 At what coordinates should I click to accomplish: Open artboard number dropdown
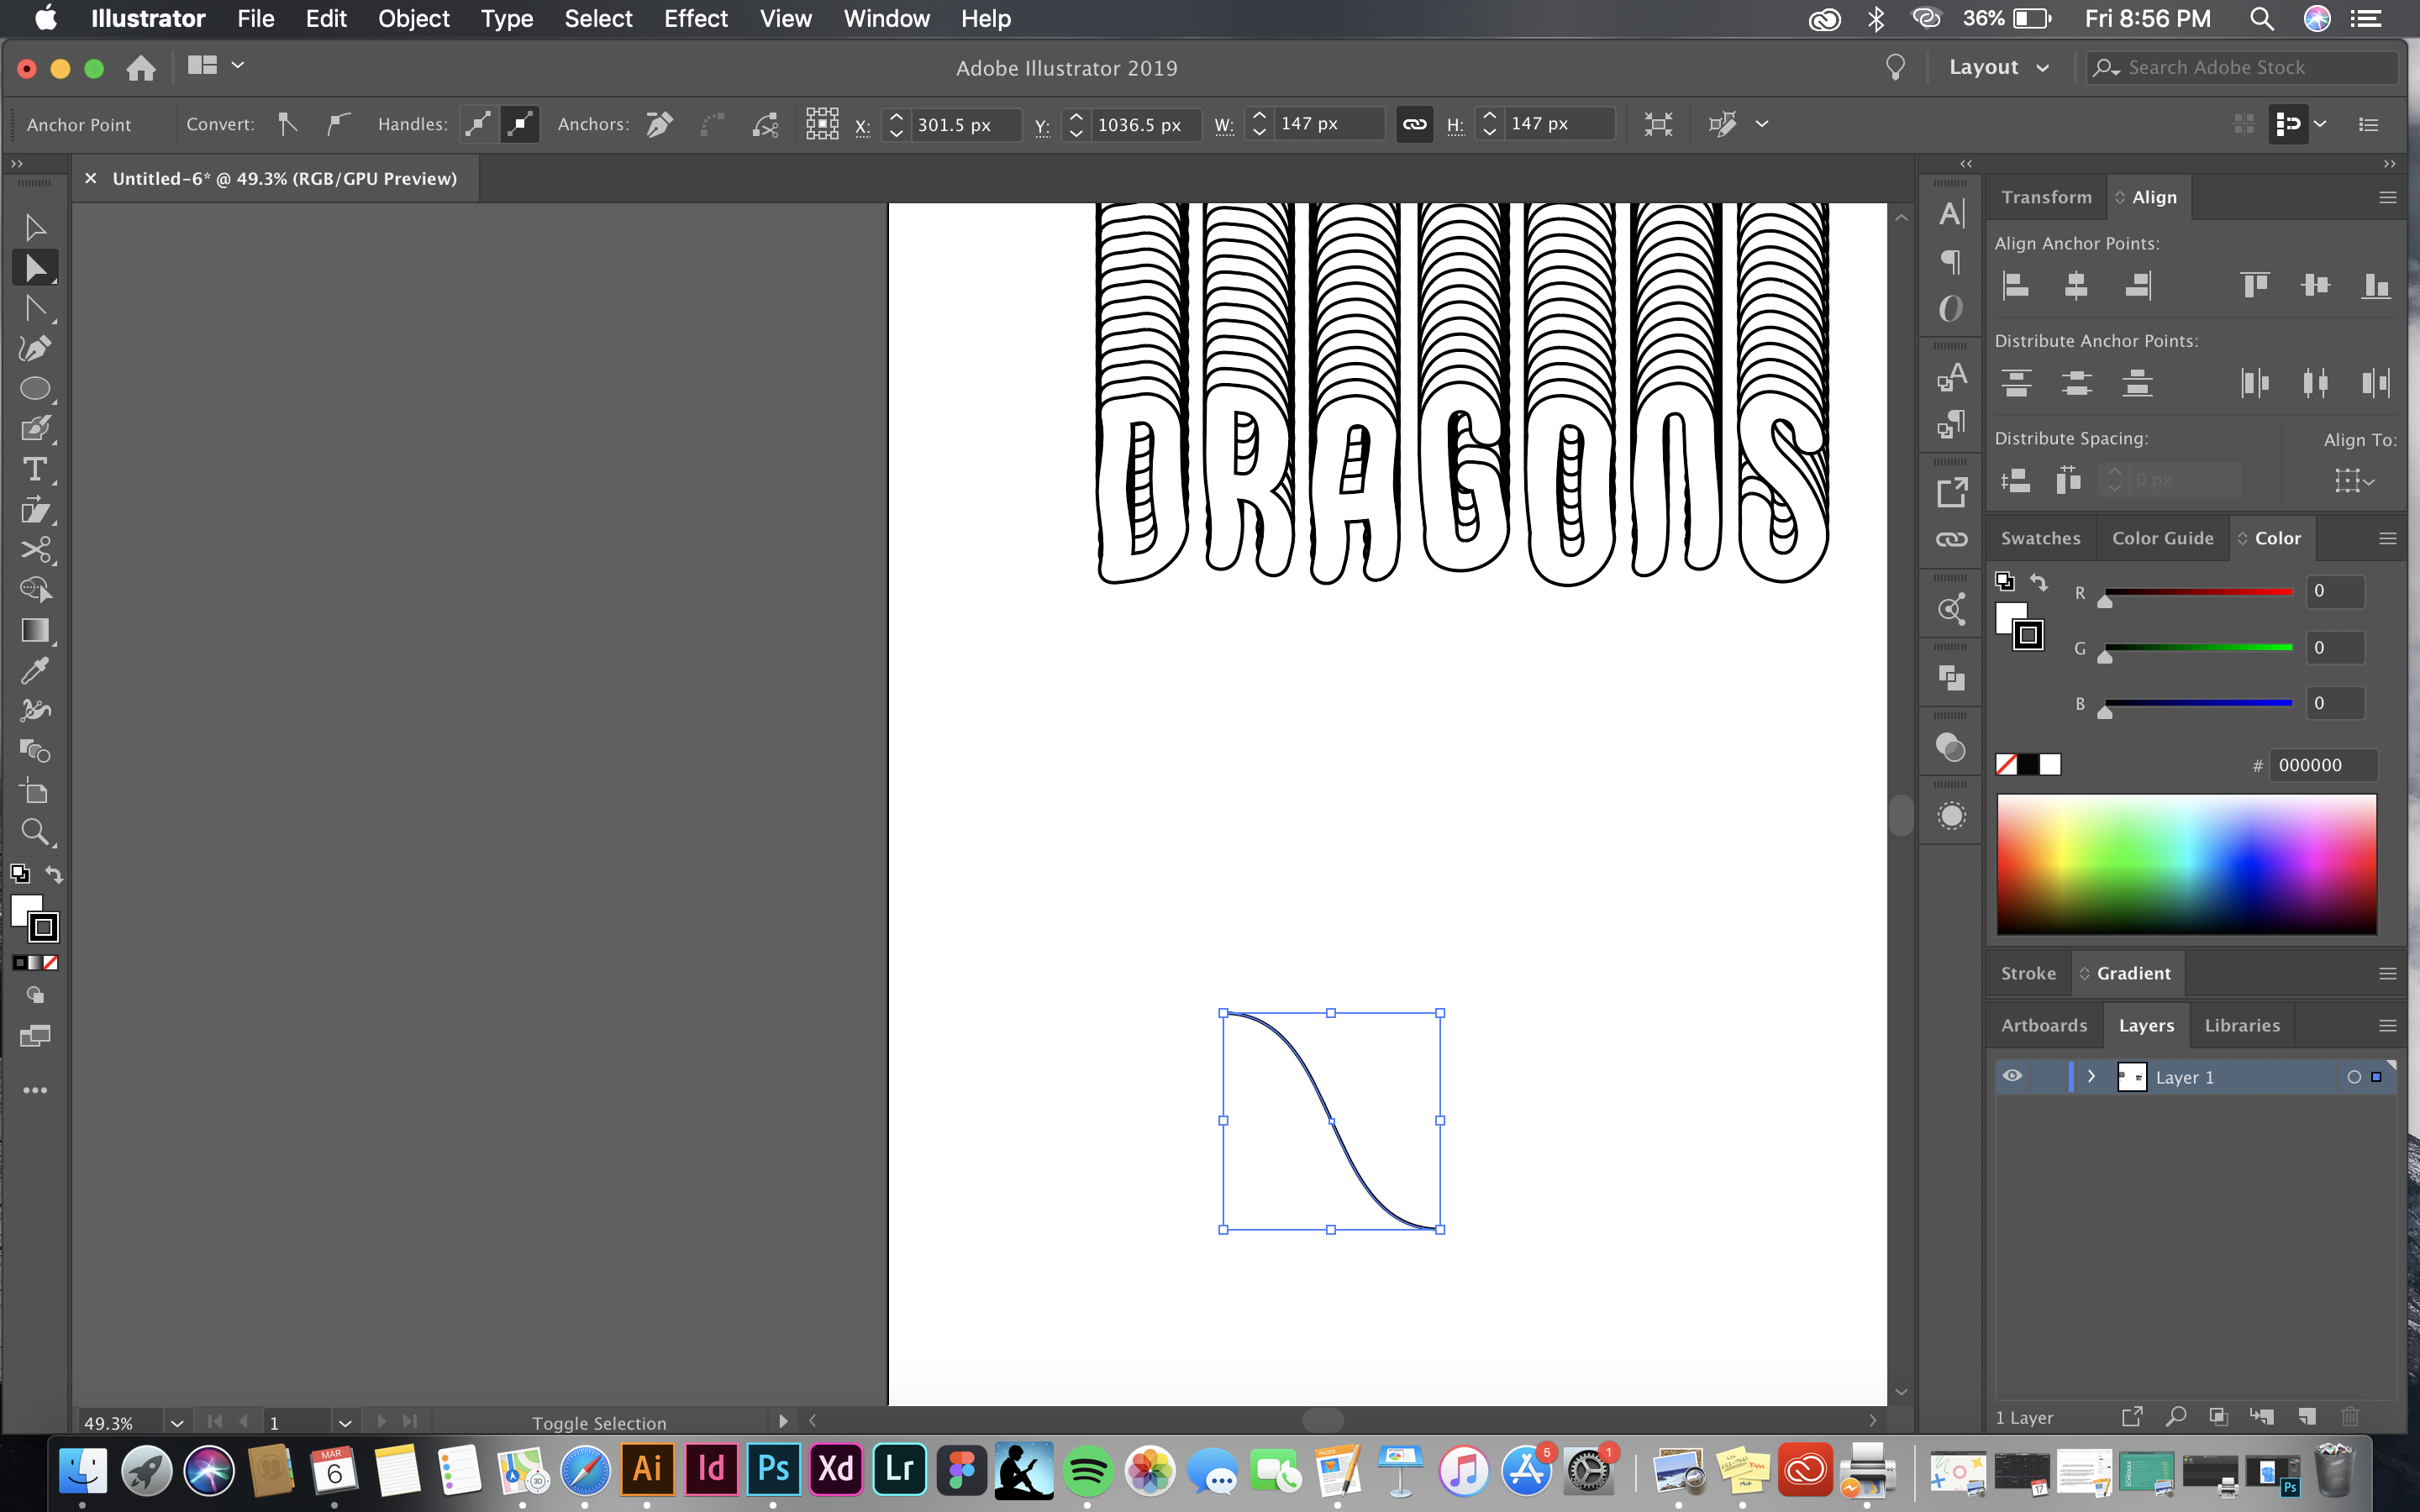point(345,1422)
